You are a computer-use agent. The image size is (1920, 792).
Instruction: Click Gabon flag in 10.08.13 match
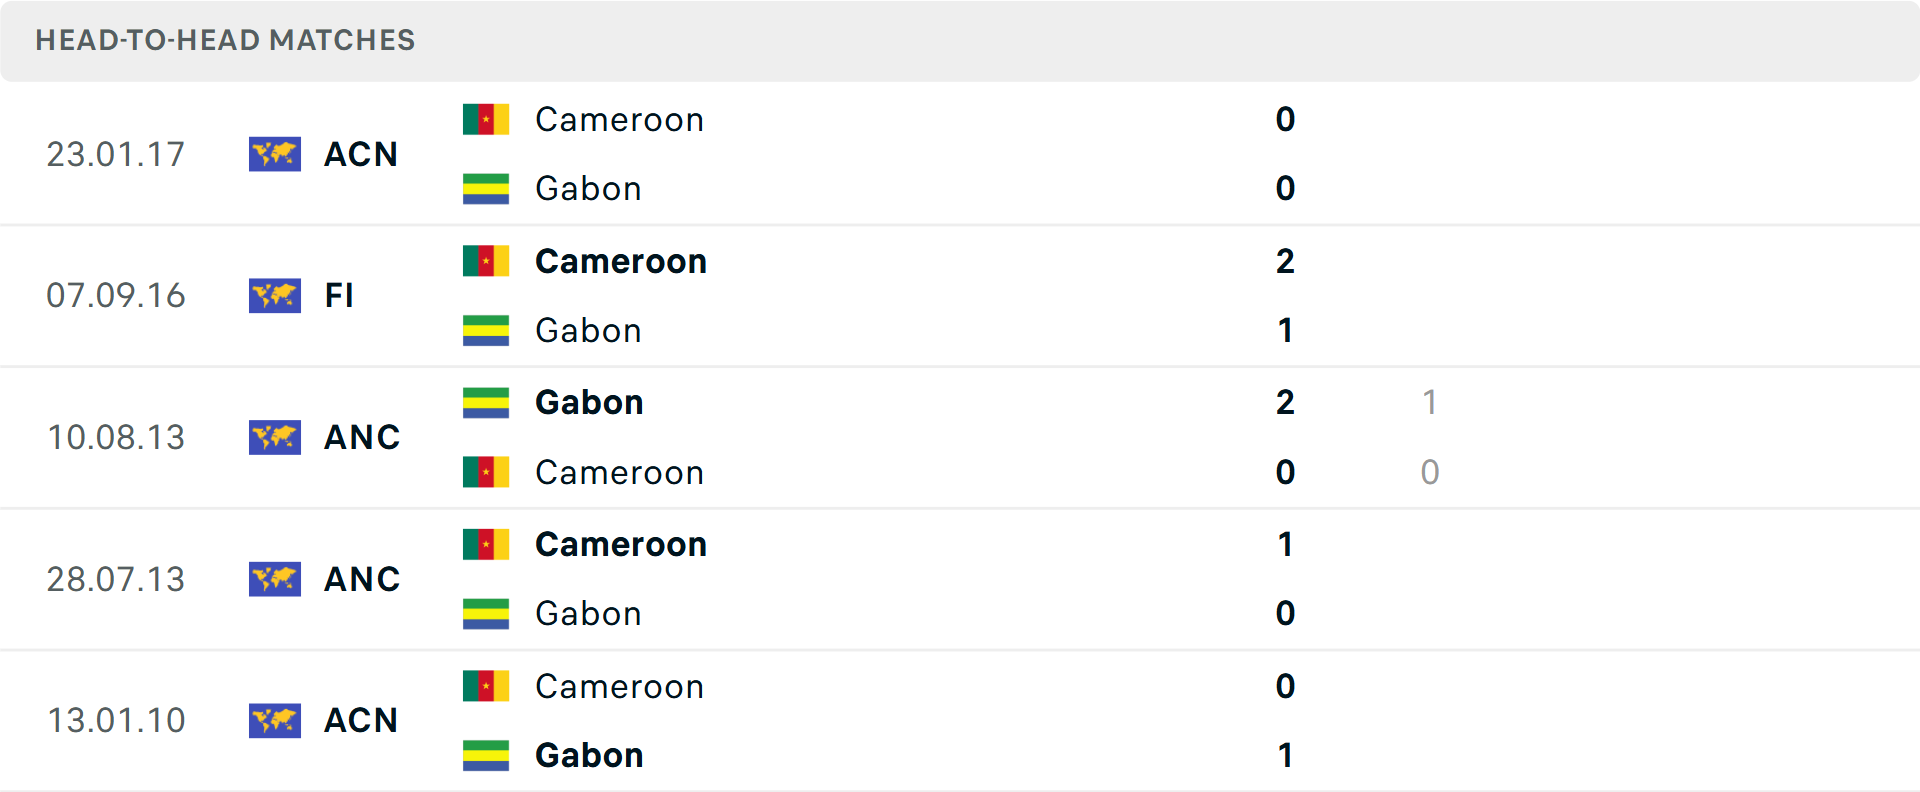pyautogui.click(x=486, y=402)
